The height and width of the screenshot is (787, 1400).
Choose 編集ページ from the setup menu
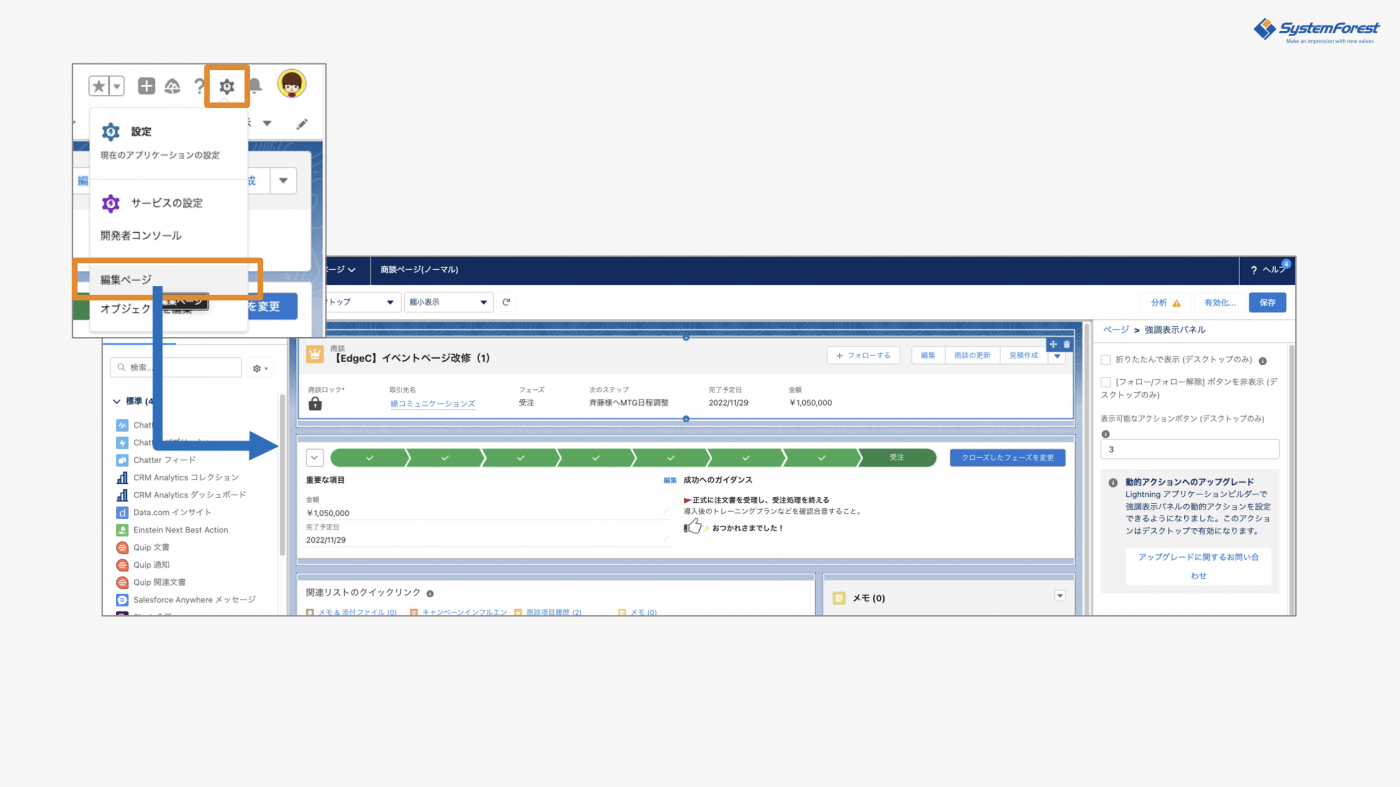tap(126, 279)
